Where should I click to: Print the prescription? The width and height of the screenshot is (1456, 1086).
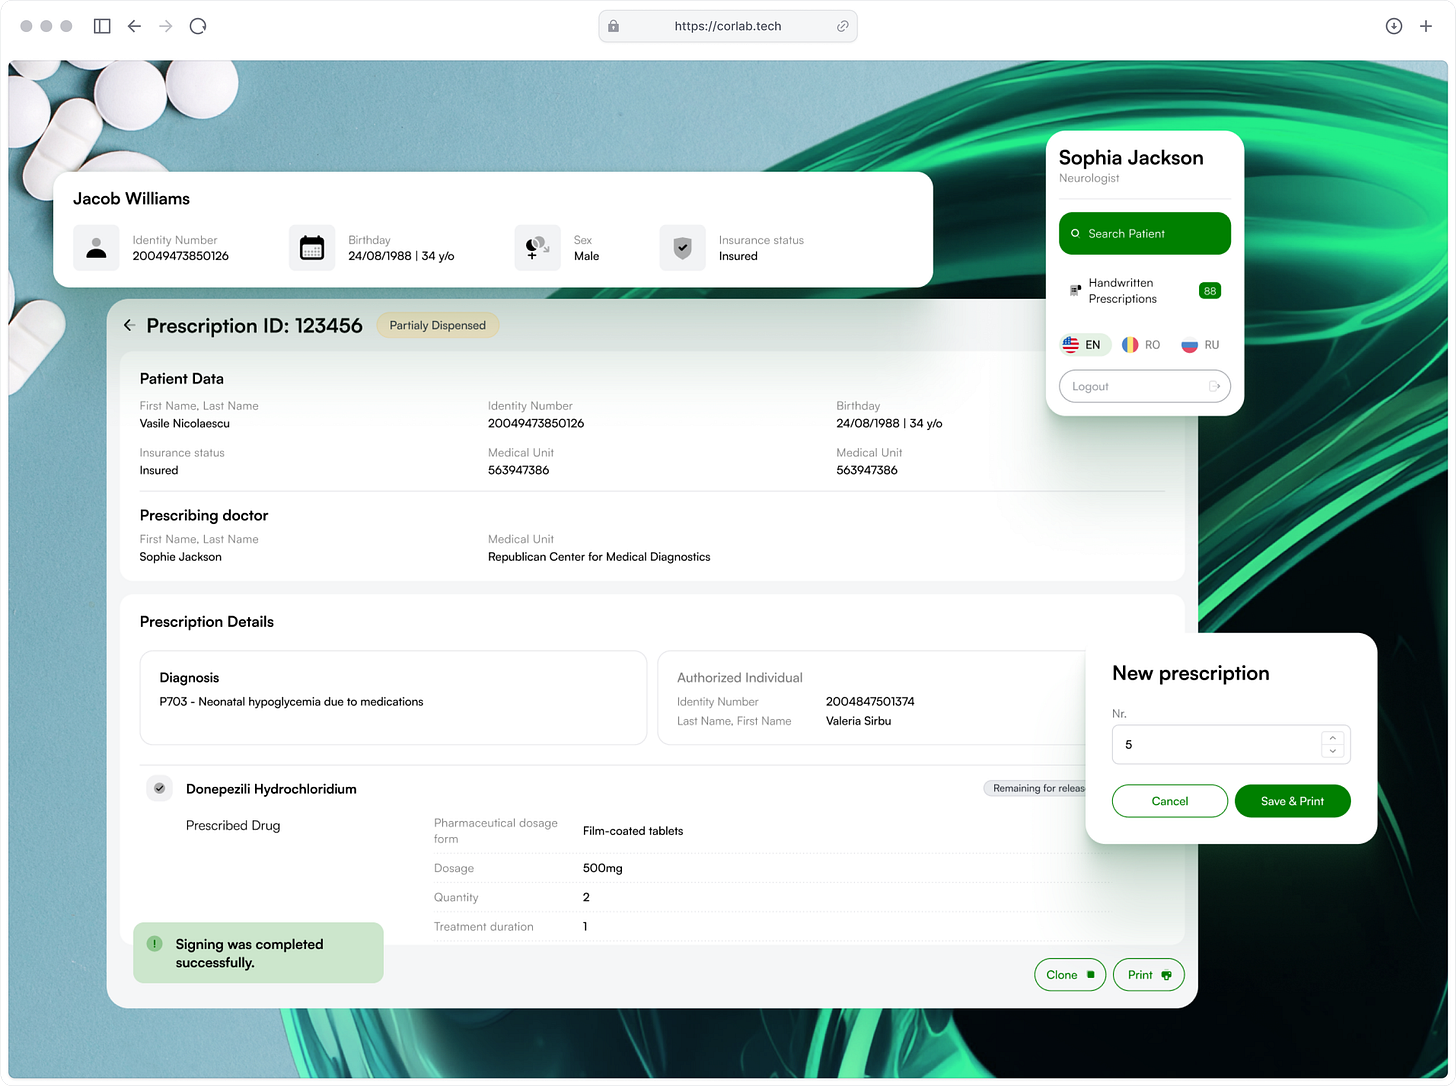pos(1148,975)
